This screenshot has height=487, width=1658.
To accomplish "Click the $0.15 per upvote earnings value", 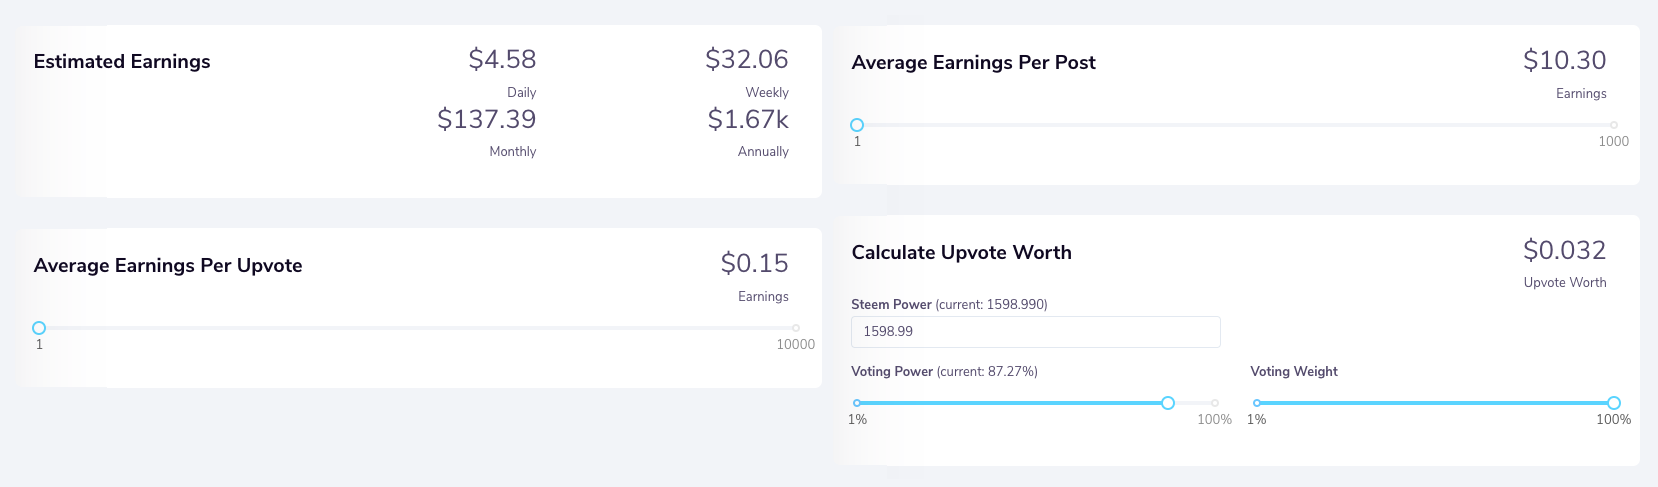I will (755, 263).
